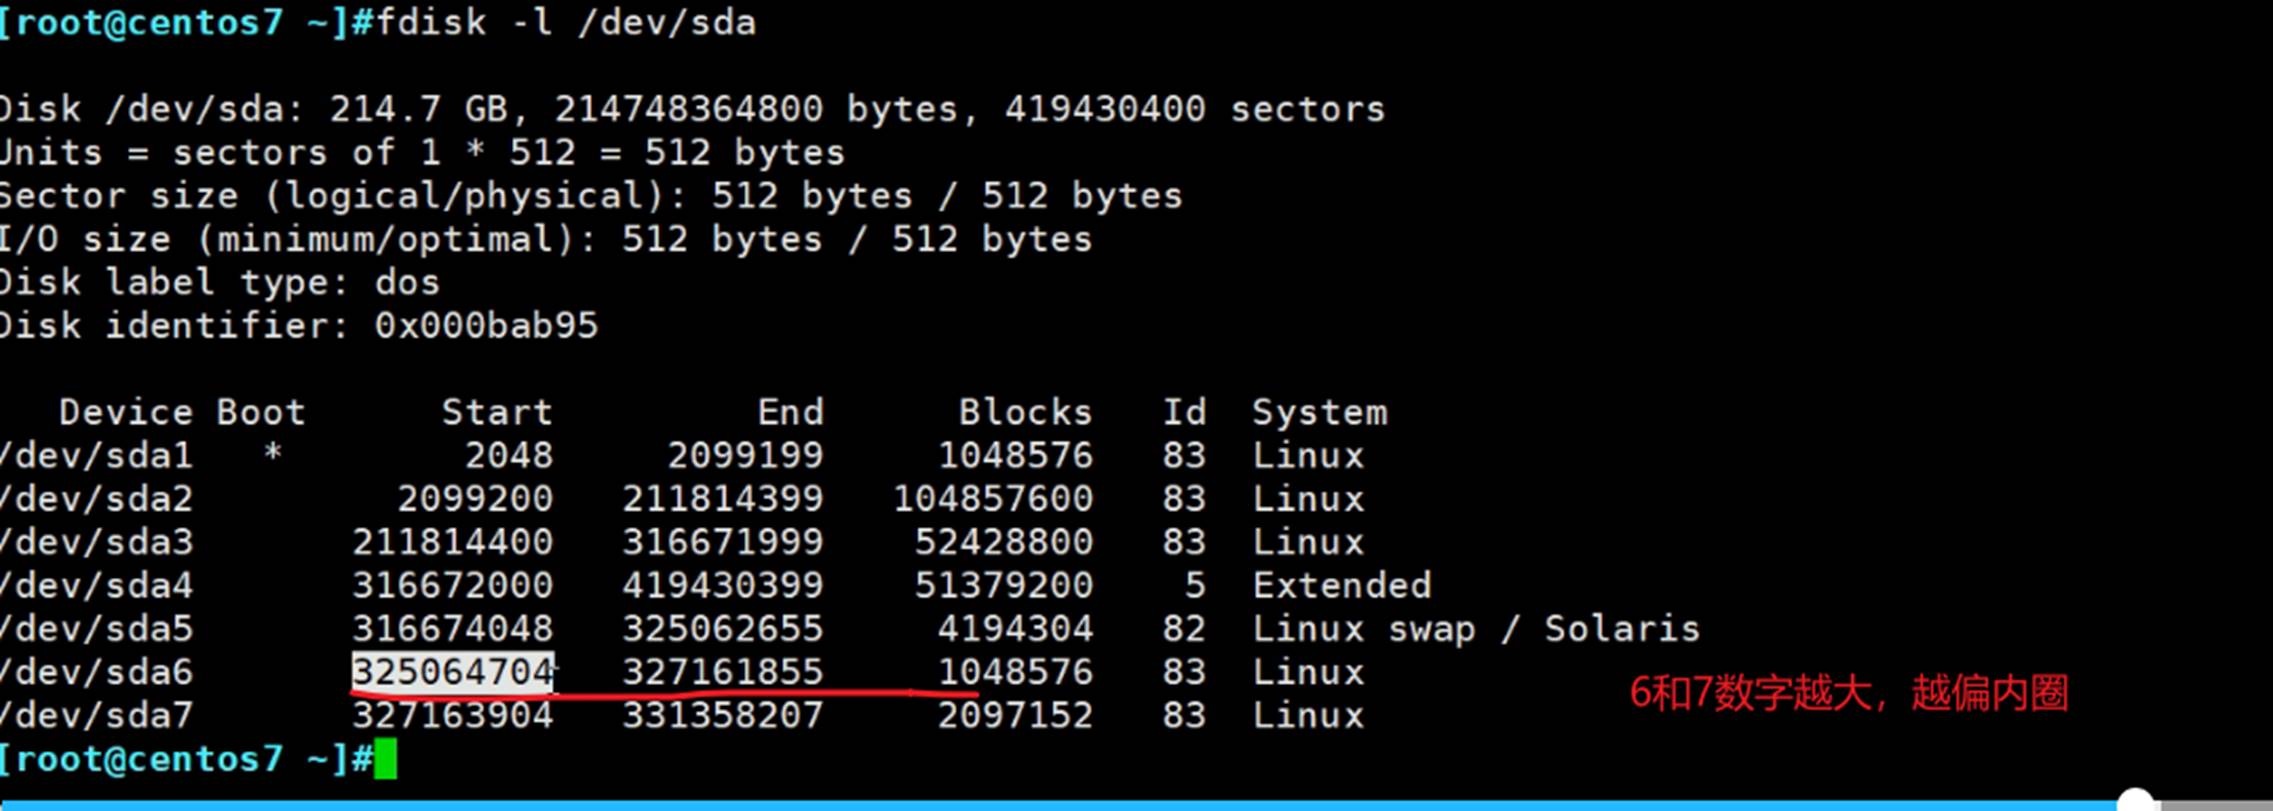This screenshot has height=811, width=2273.
Task: Click the 214748364800 bytes disk size
Action: pos(689,109)
